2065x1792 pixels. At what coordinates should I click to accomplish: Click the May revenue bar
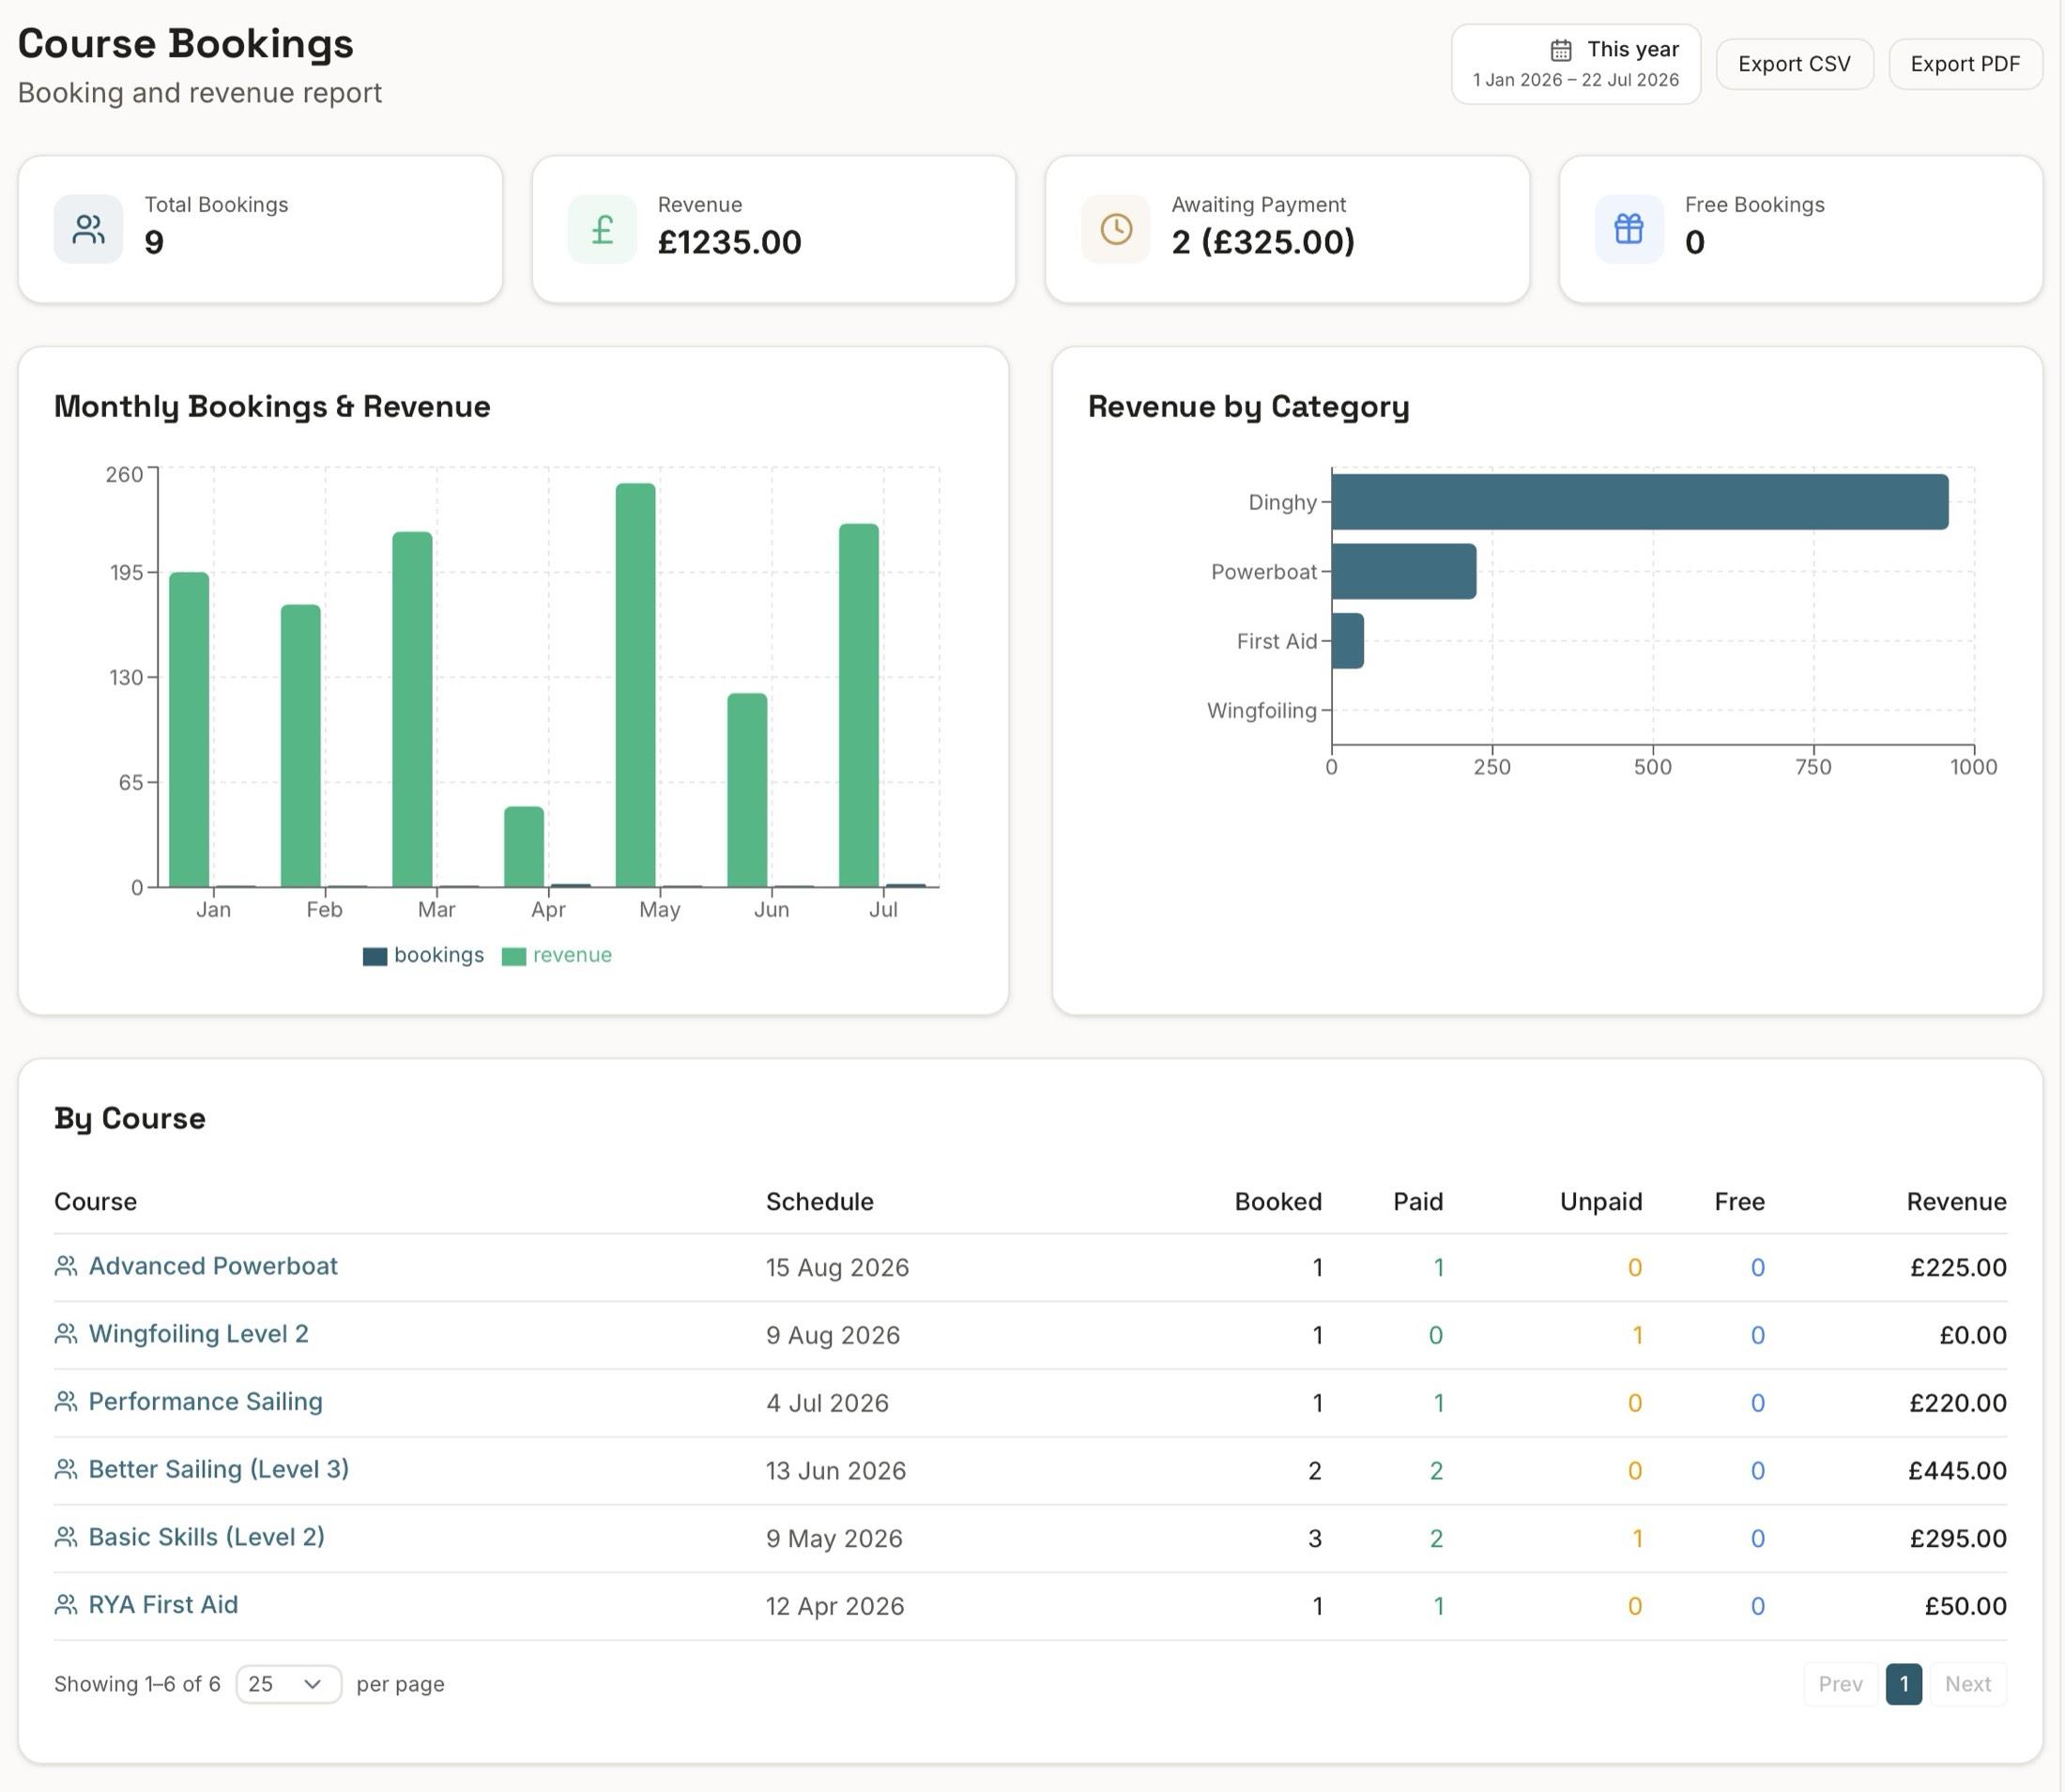pos(636,685)
